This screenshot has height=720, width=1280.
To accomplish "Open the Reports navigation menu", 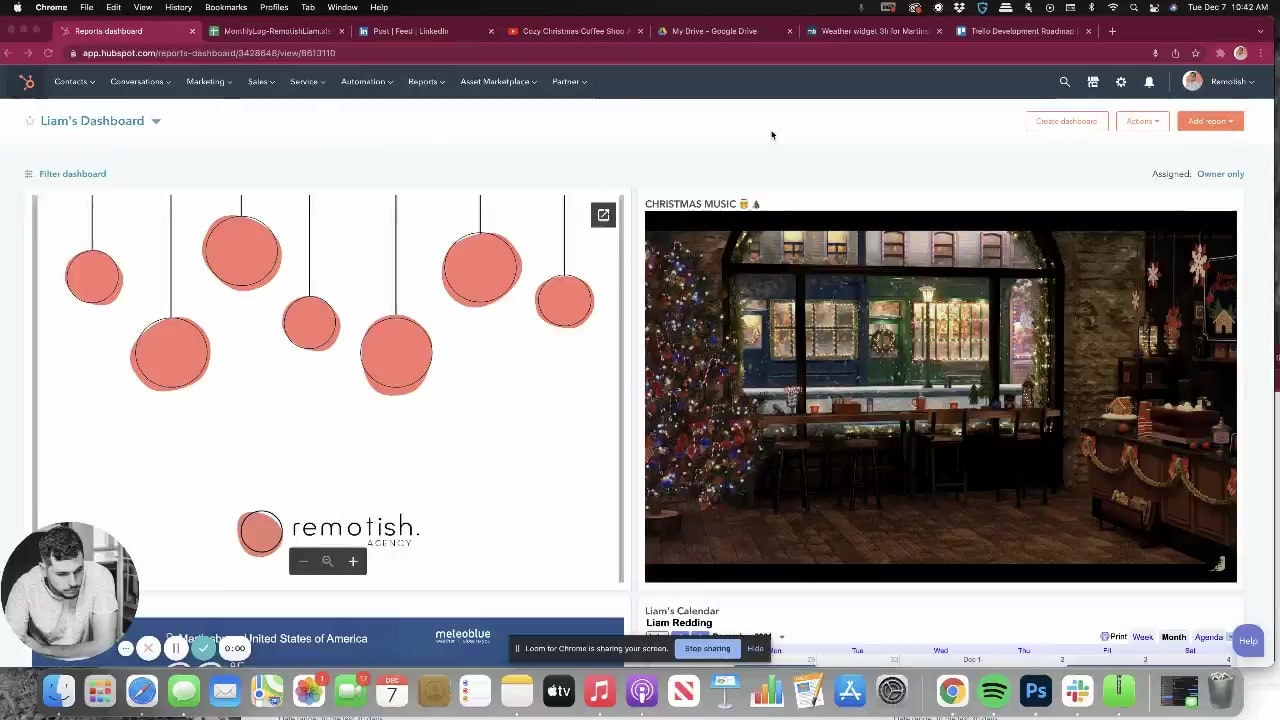I will click(x=427, y=82).
